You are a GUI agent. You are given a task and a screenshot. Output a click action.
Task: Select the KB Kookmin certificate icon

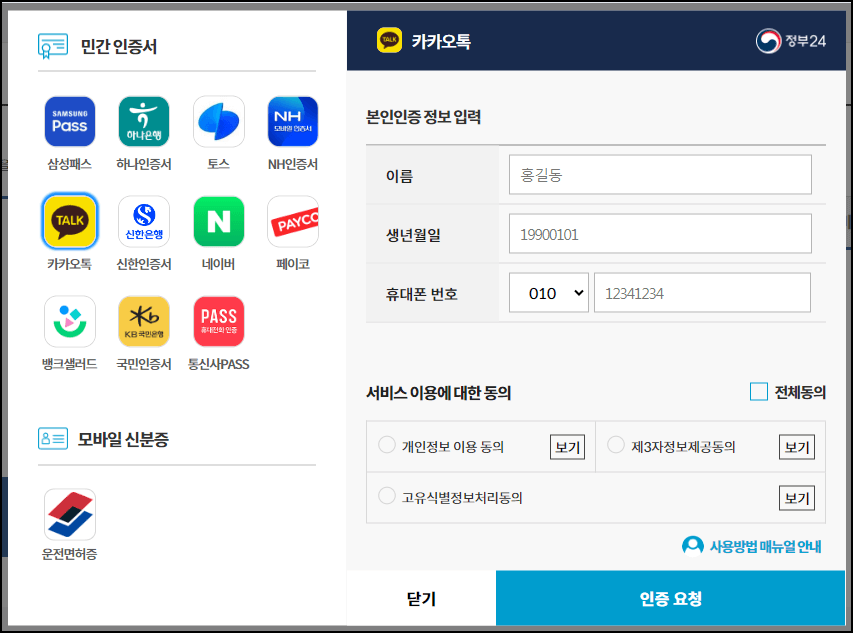coord(143,321)
